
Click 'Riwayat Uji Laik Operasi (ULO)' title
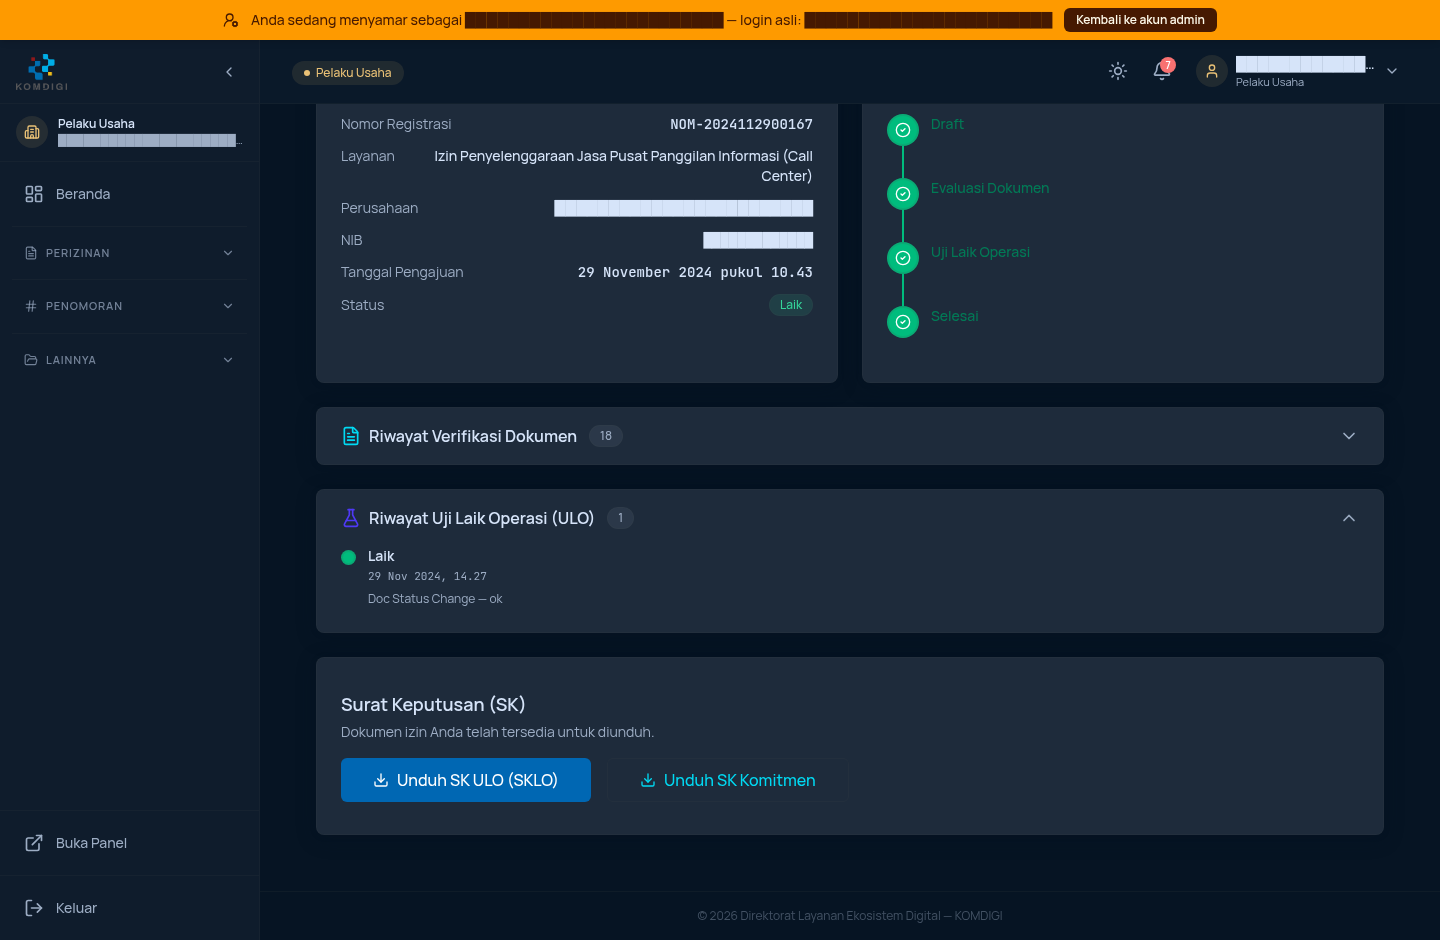pyautogui.click(x=481, y=518)
